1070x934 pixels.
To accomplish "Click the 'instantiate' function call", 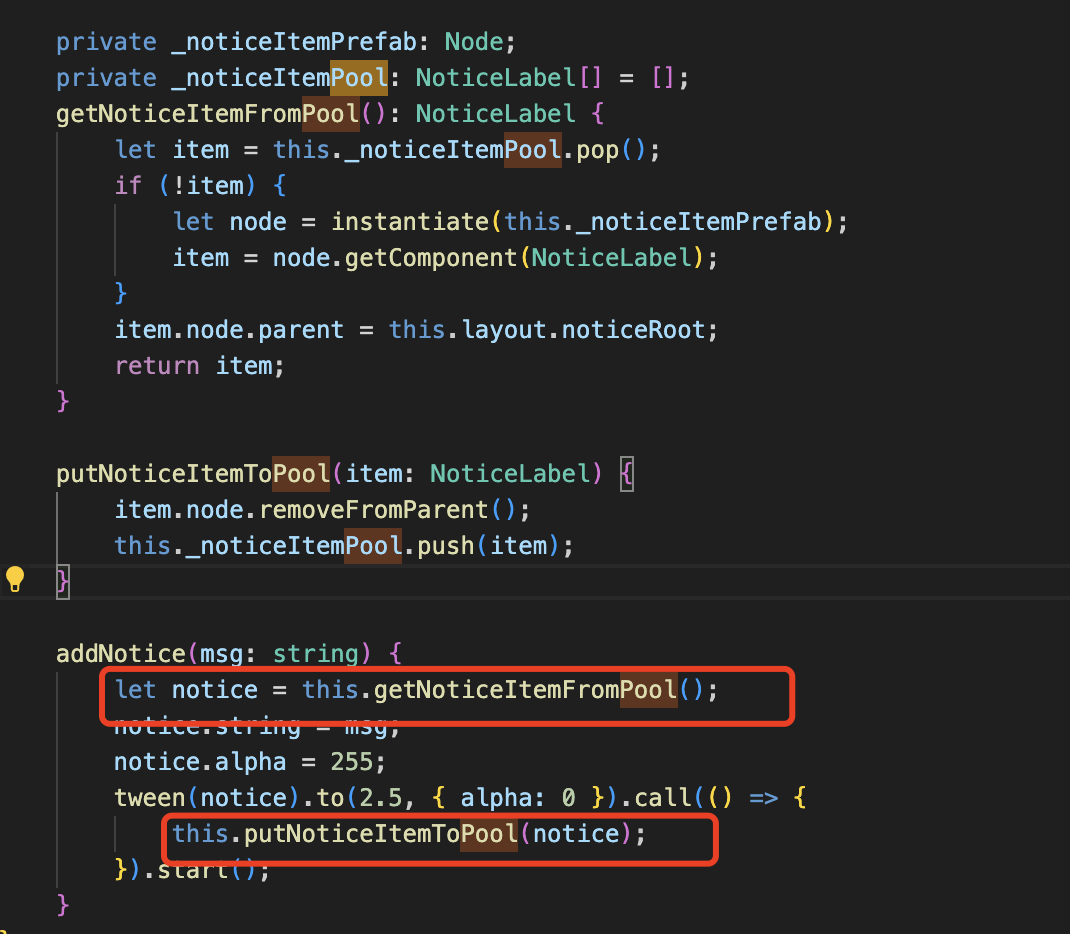I will tap(410, 222).
